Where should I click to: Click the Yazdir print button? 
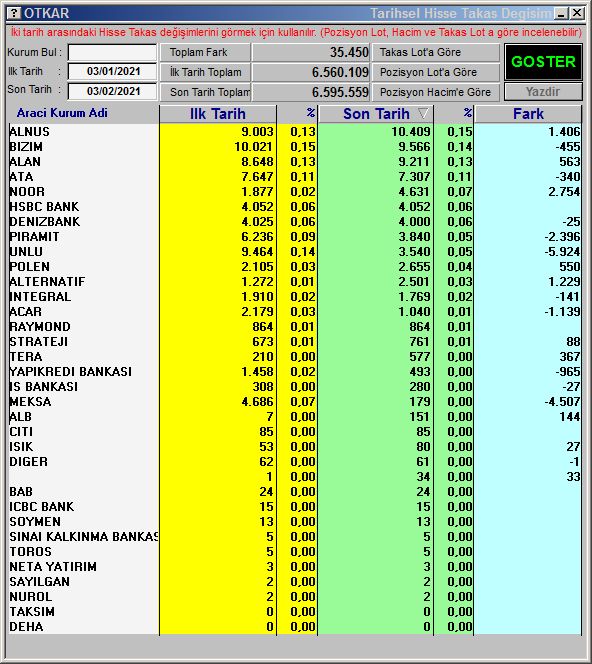543,92
